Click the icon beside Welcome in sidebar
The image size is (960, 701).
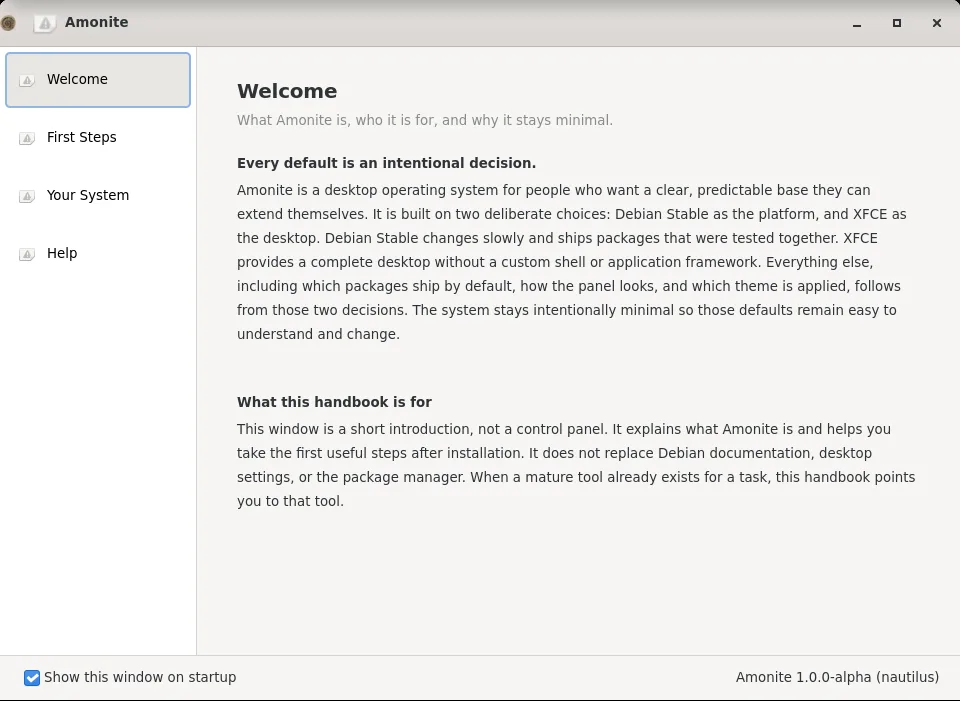click(x=27, y=80)
